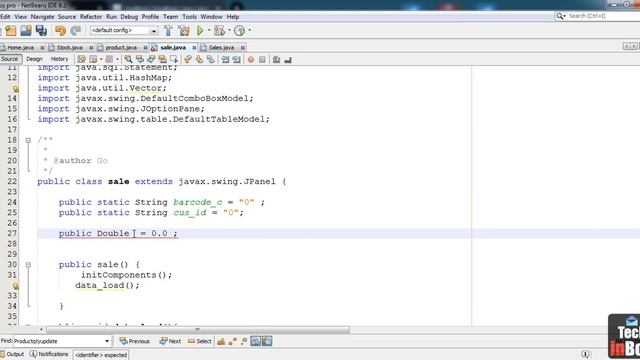Click the Save All icon
The height and width of the screenshot is (360, 640).
point(41,31)
